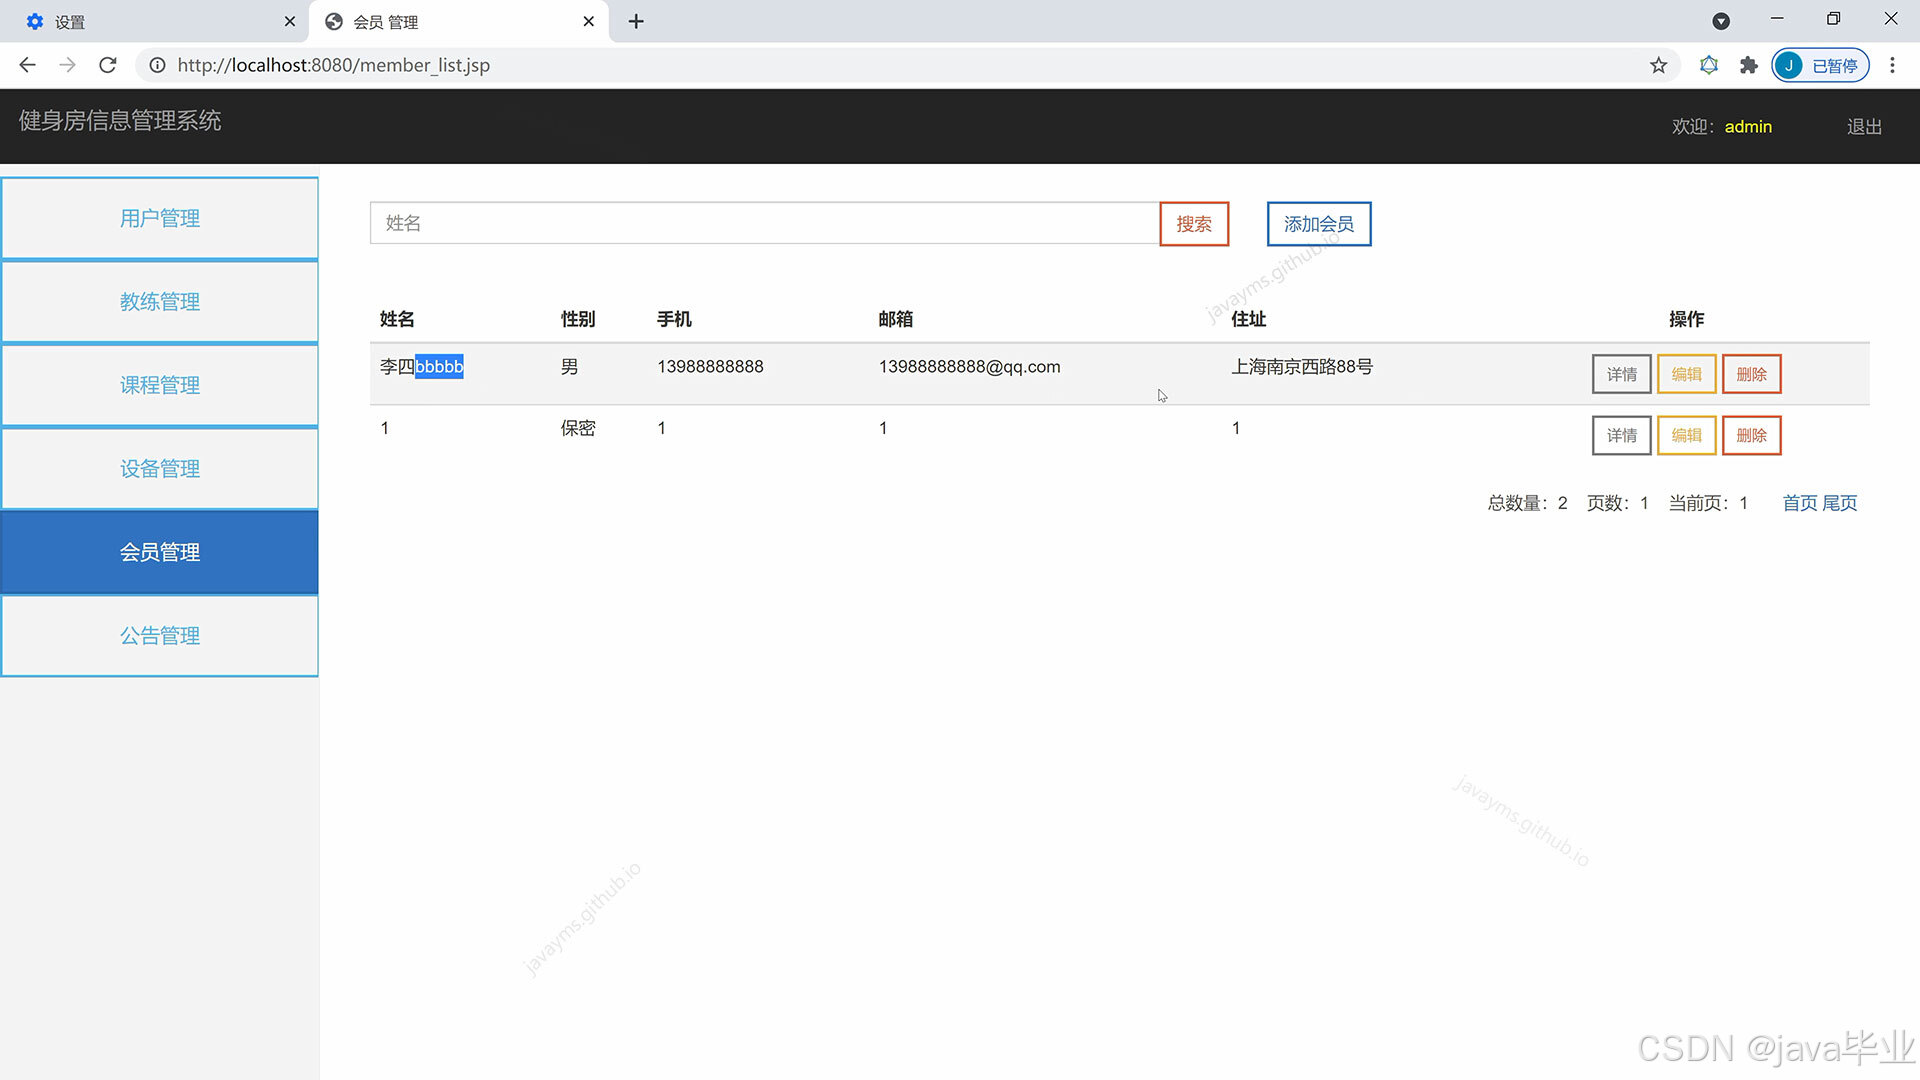Click the 总数量: 2 text
Image resolution: width=1920 pixels, height=1080 pixels.
1527,503
